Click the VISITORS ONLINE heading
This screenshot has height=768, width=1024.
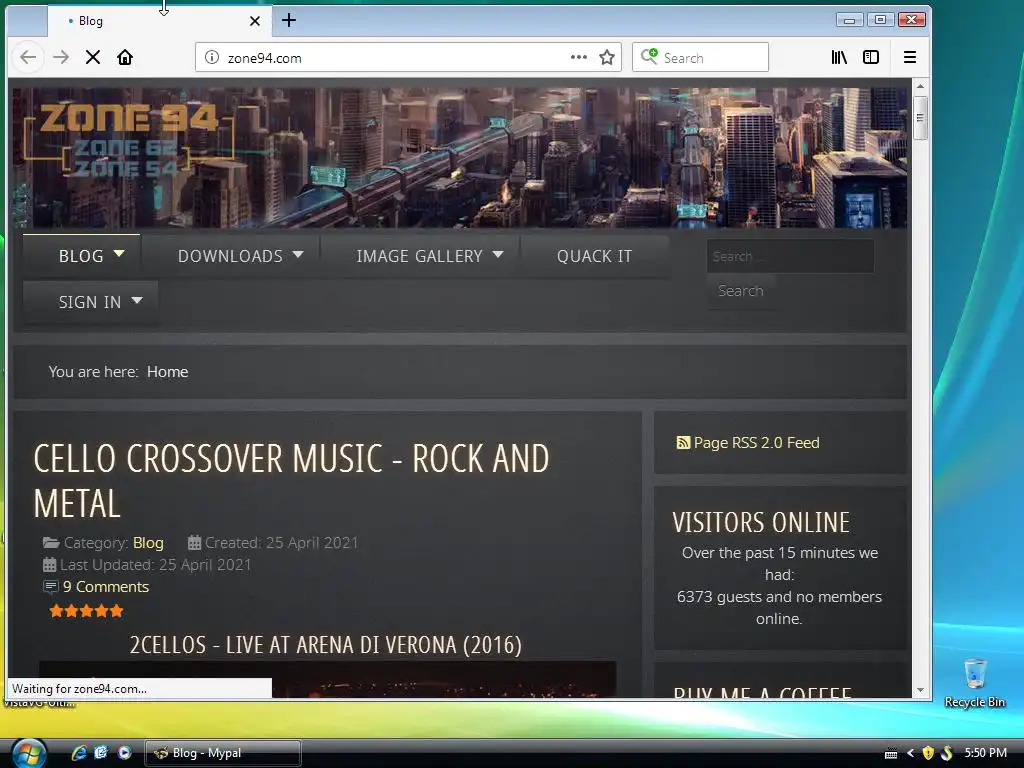pyautogui.click(x=761, y=522)
